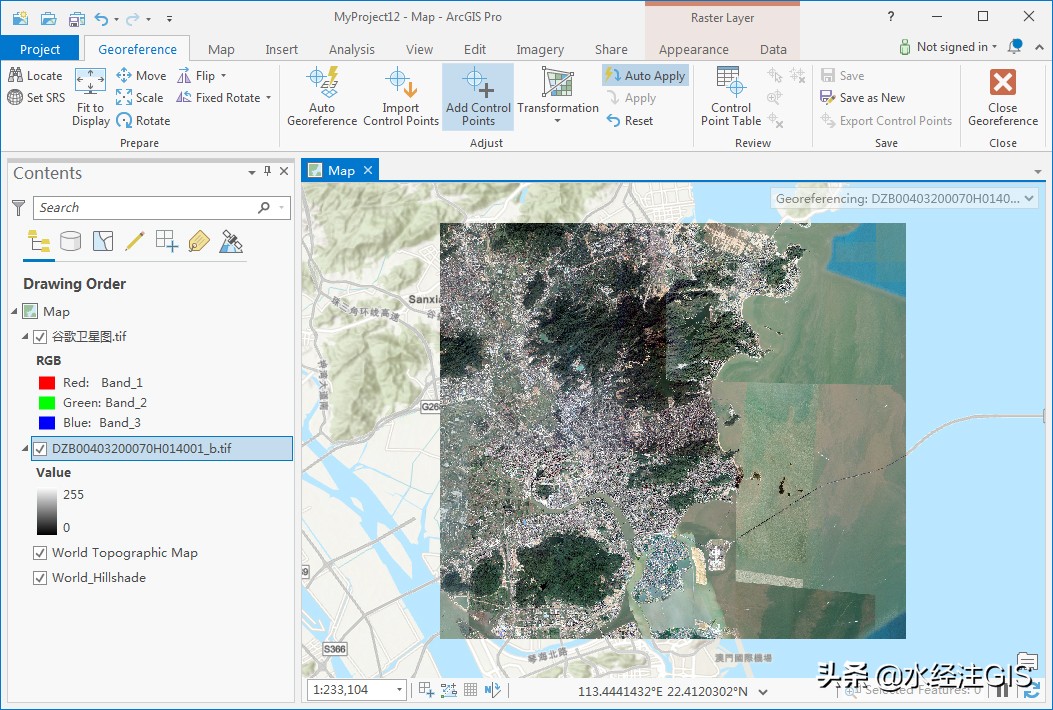Viewport: 1053px width, 710px height.
Task: Open the Set SRS globe tool
Action: (36, 97)
